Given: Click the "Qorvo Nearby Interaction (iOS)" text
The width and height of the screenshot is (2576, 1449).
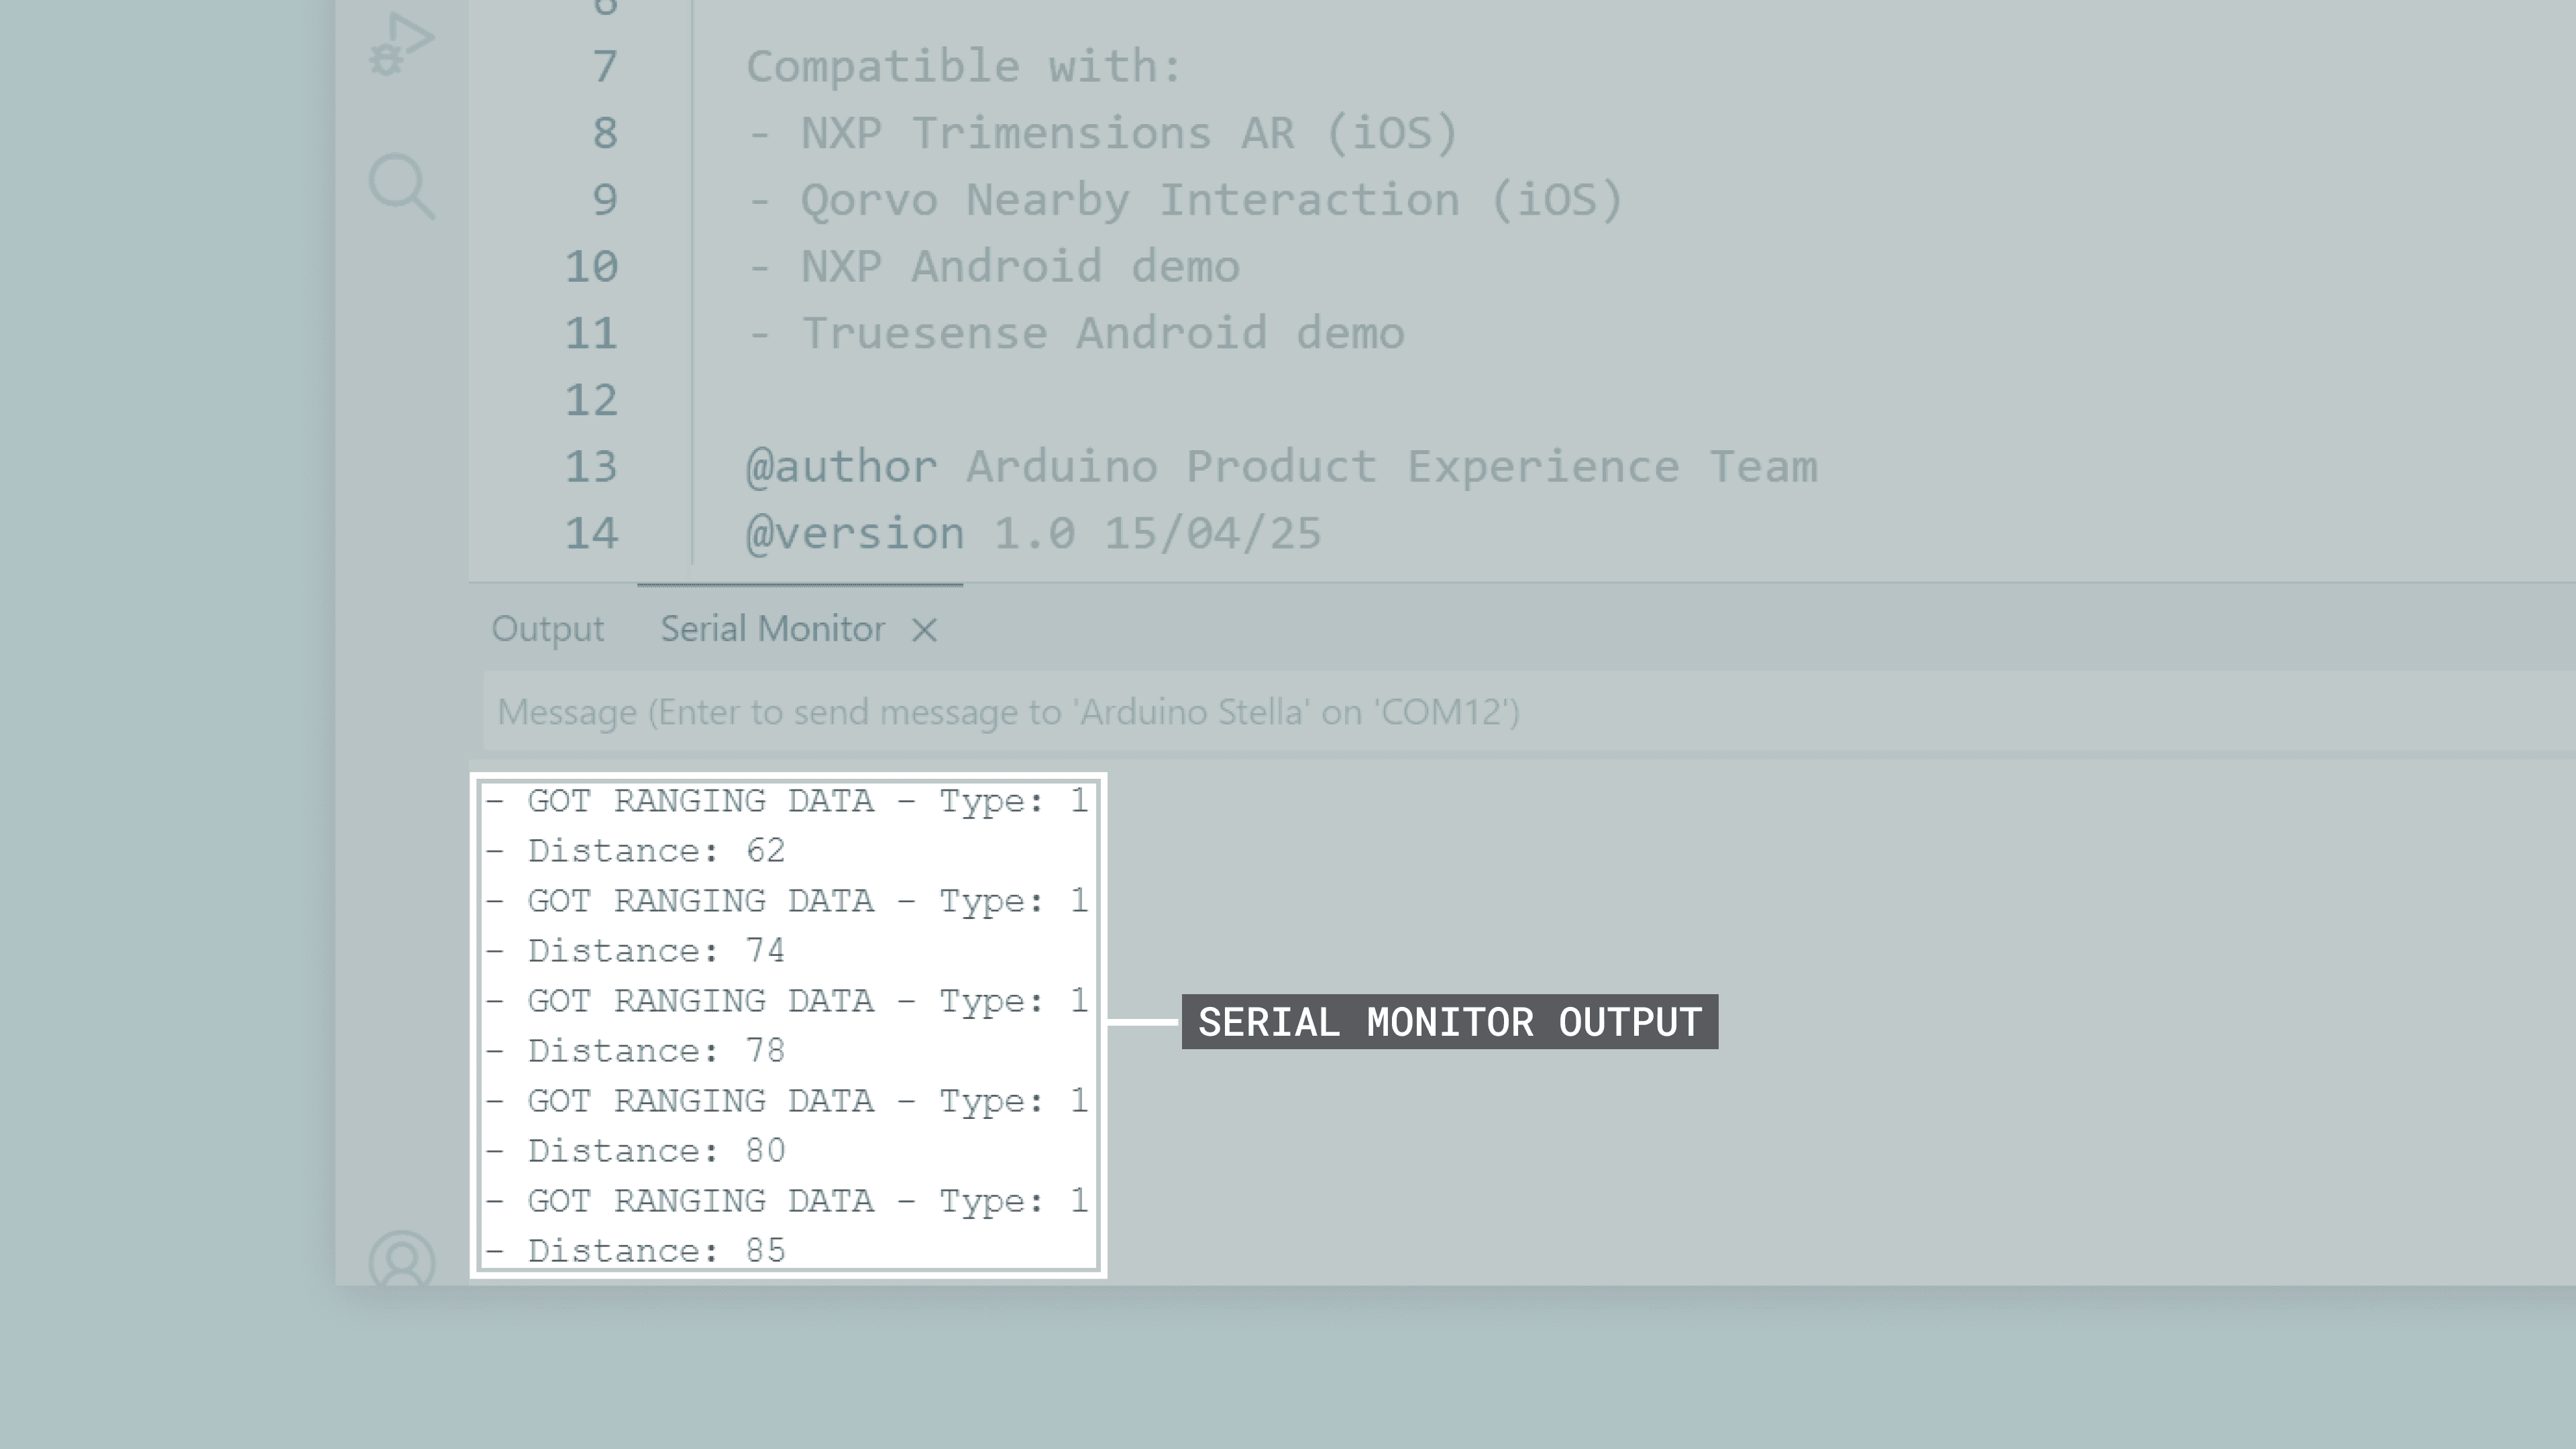Looking at the screenshot, I should click(x=1211, y=200).
